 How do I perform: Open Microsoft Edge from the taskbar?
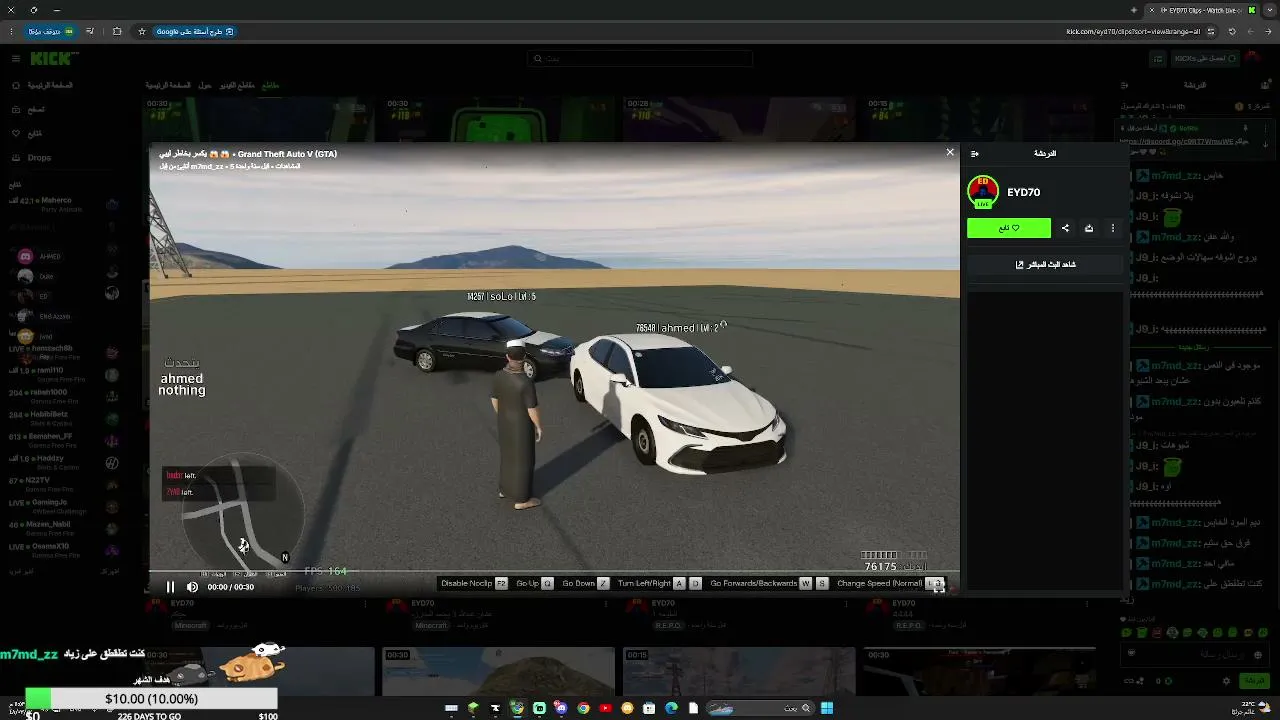point(671,708)
